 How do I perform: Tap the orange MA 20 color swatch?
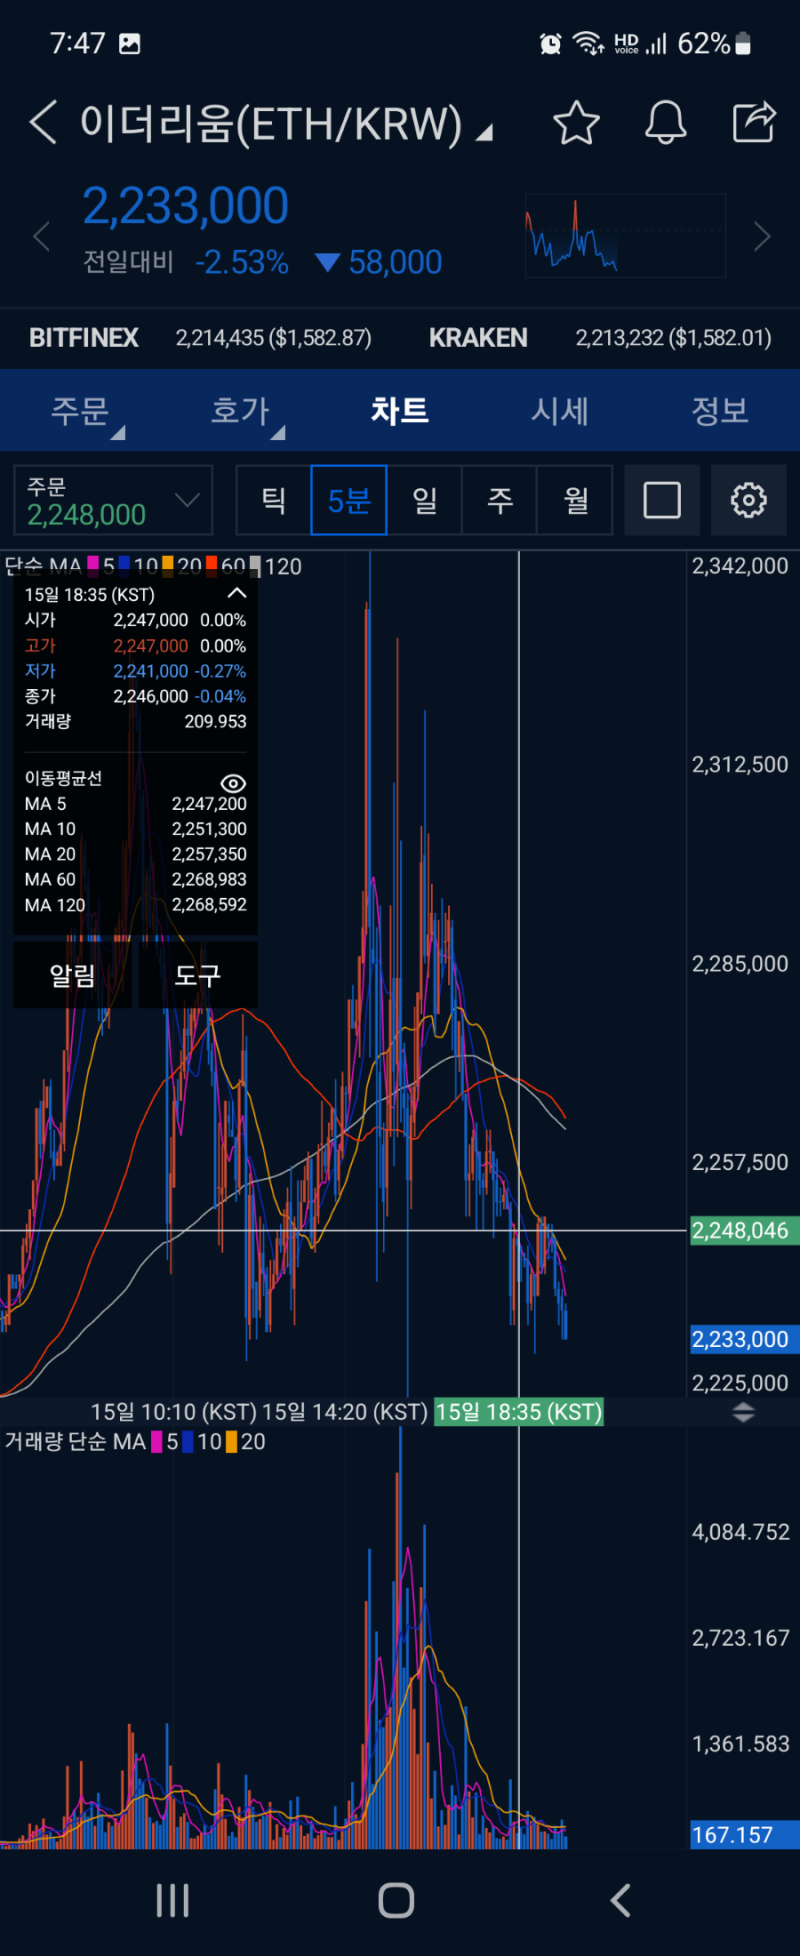[x=168, y=566]
